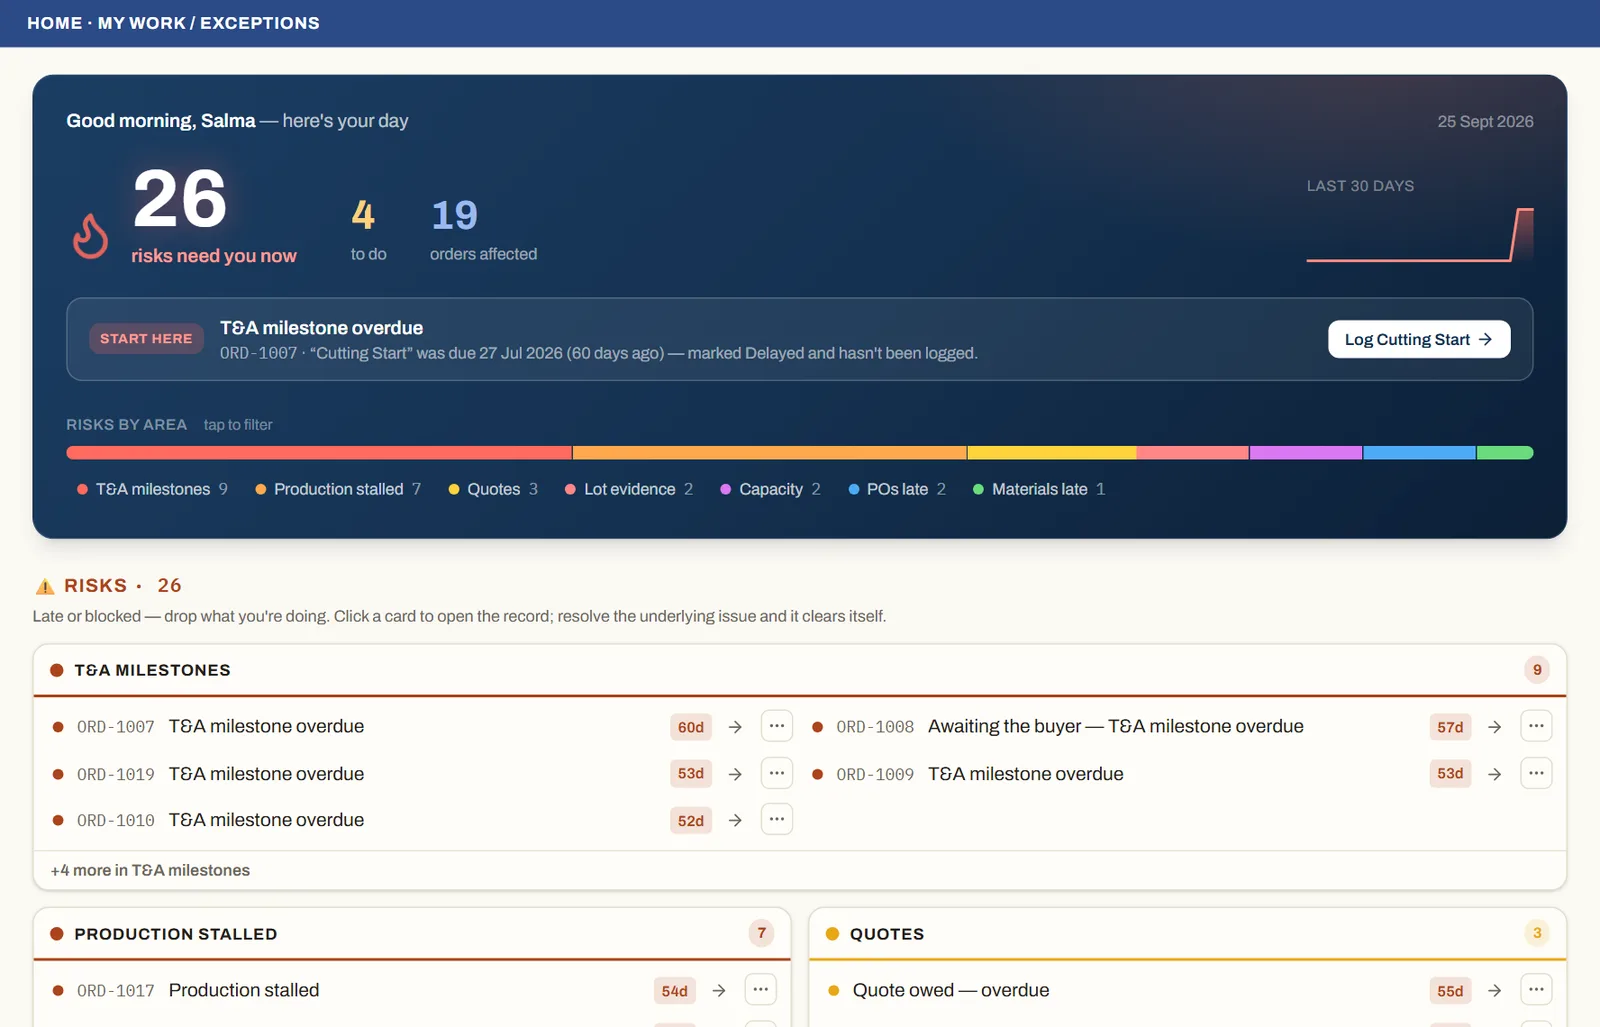Open the ORD-1017 Production stalled card
1600x1027 pixels.
click(412, 990)
